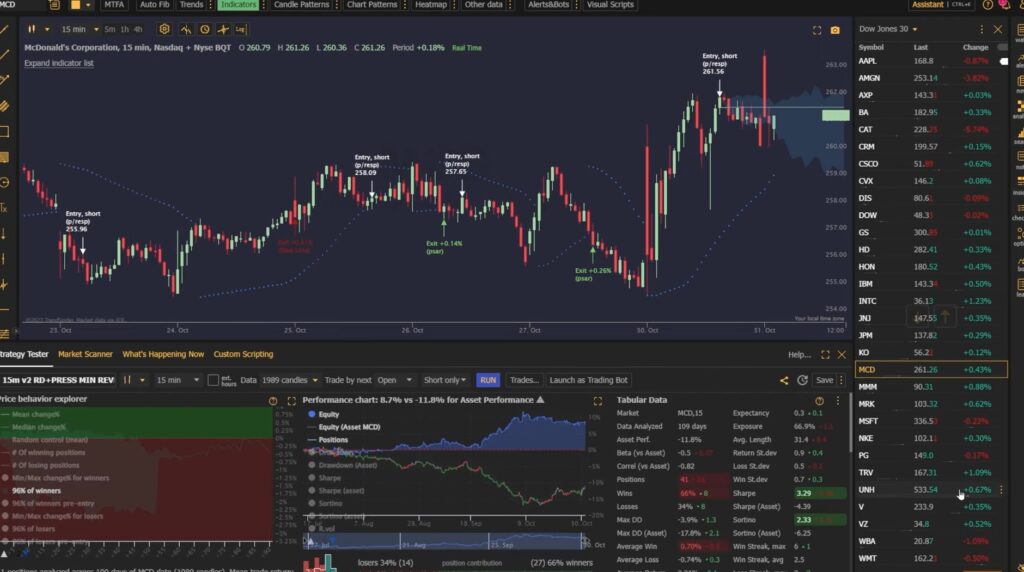Image resolution: width=1024 pixels, height=572 pixels.
Task: Click the compare symbols zigzag icon
Action: (x=186, y=29)
